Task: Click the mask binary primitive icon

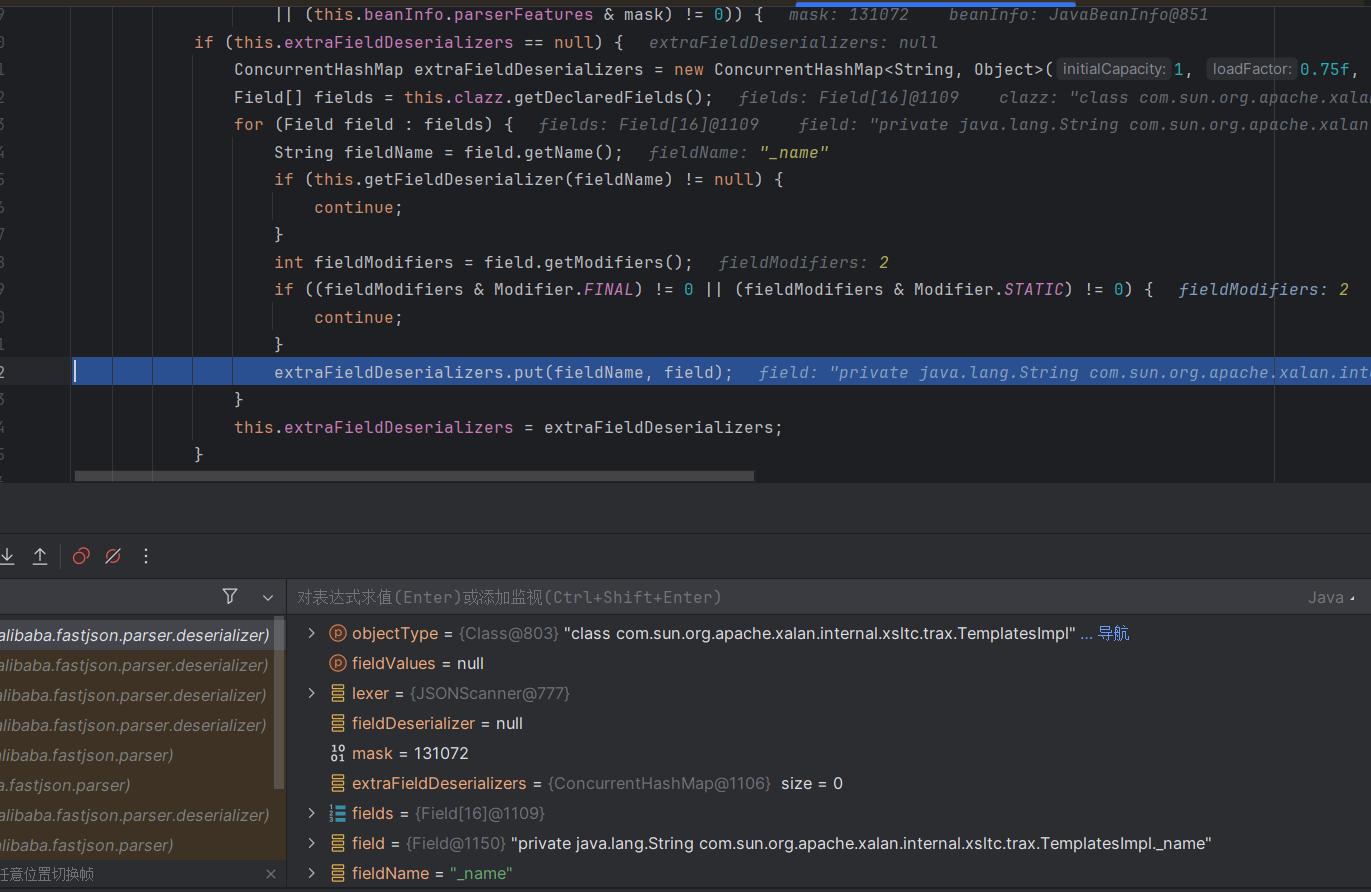Action: coord(337,753)
